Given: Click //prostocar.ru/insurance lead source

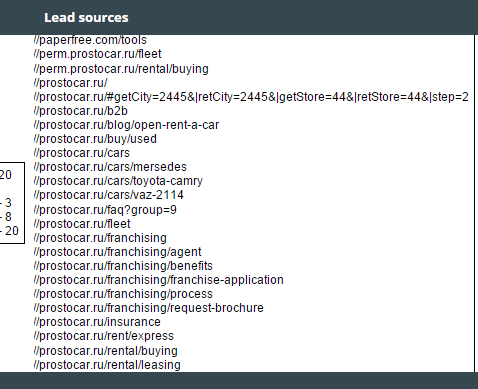Looking at the screenshot, I should click(97, 322).
